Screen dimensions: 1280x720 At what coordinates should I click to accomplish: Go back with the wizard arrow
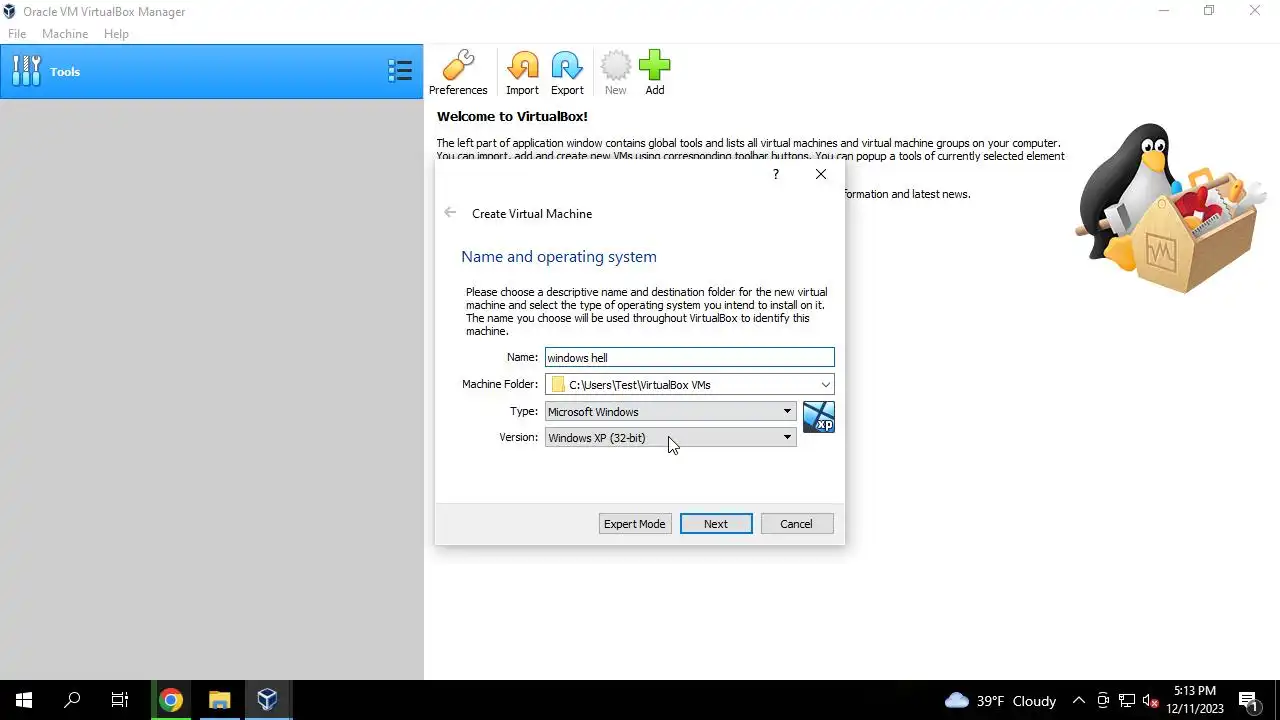pyautogui.click(x=450, y=213)
